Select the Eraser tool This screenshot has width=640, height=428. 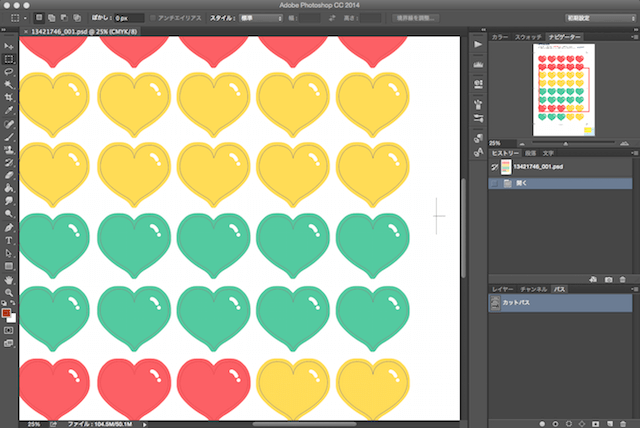pos(9,175)
